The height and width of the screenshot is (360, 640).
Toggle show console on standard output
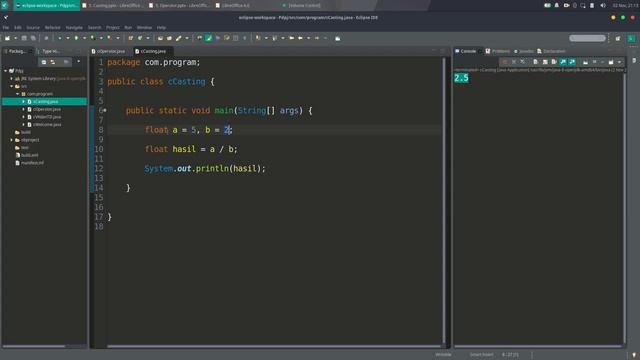(x=563, y=62)
